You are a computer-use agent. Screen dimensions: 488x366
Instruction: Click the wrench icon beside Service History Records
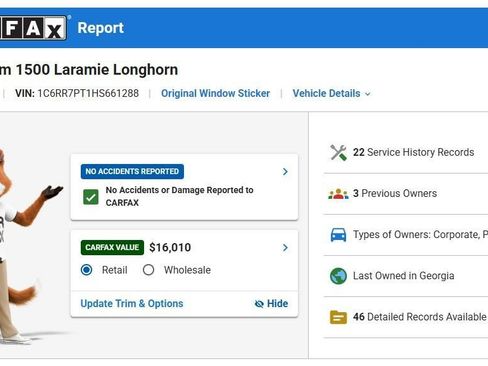[x=338, y=153]
